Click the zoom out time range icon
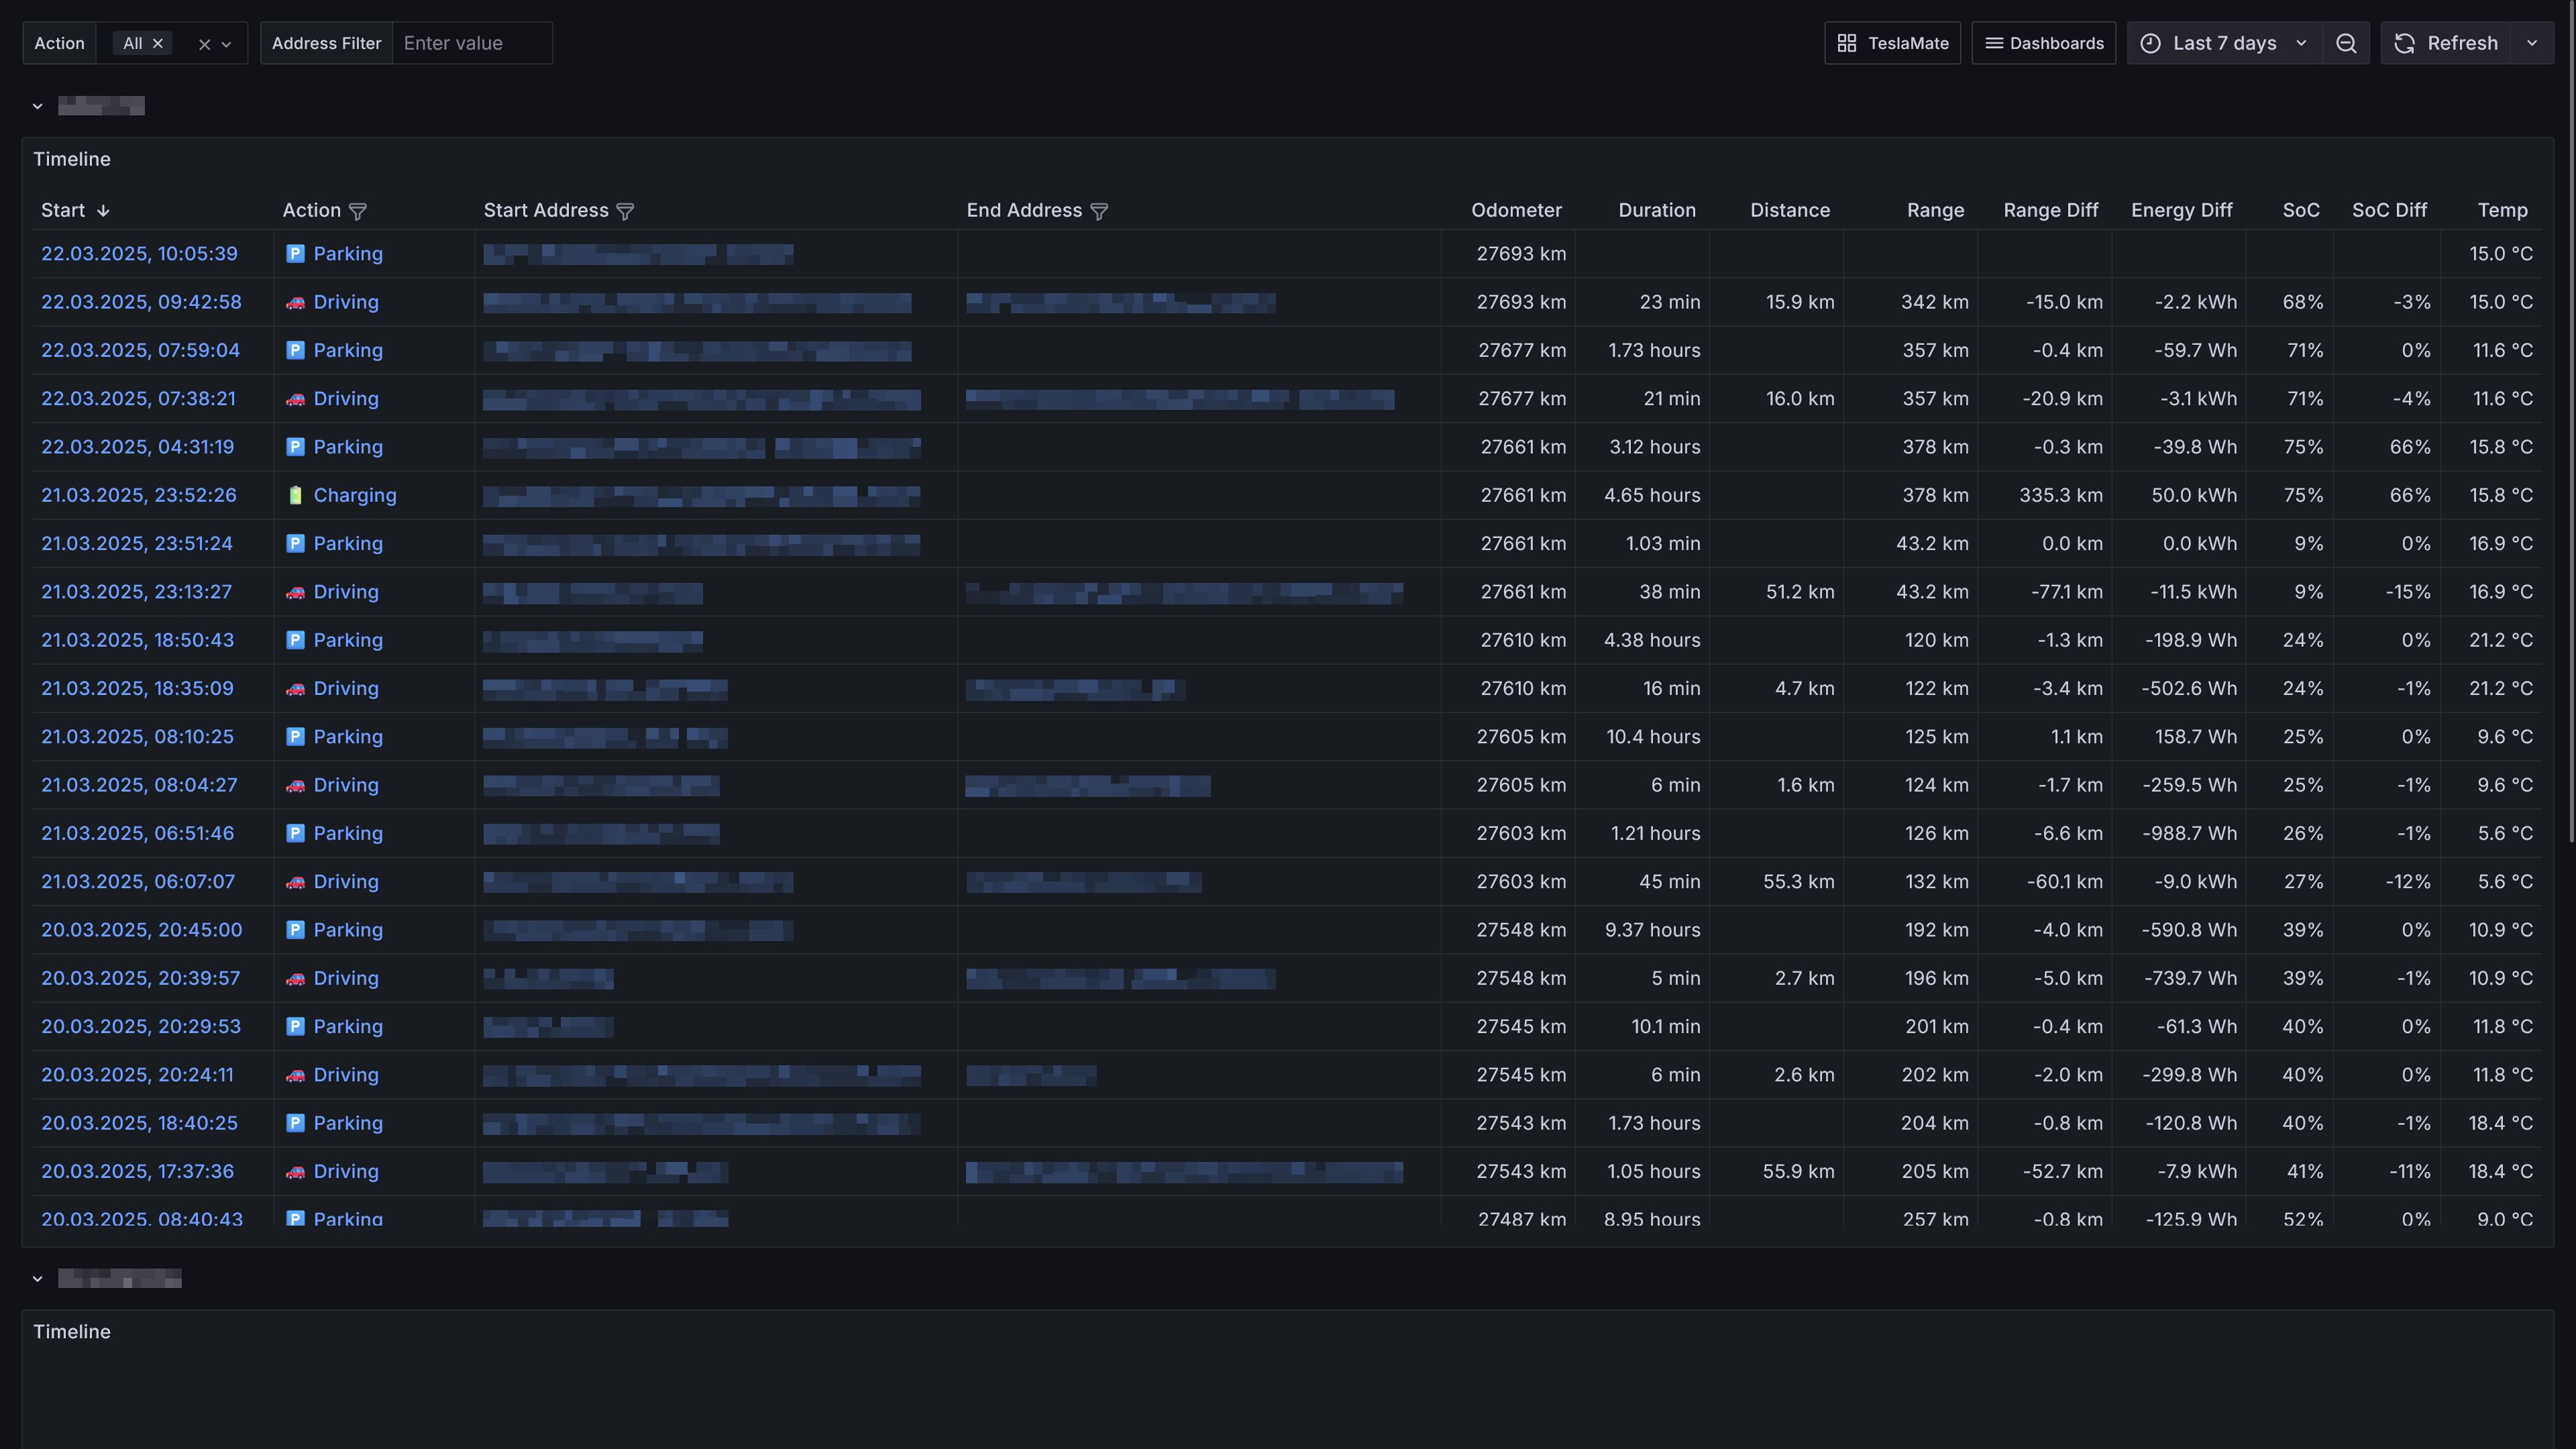Image resolution: width=2576 pixels, height=1449 pixels. (2346, 43)
